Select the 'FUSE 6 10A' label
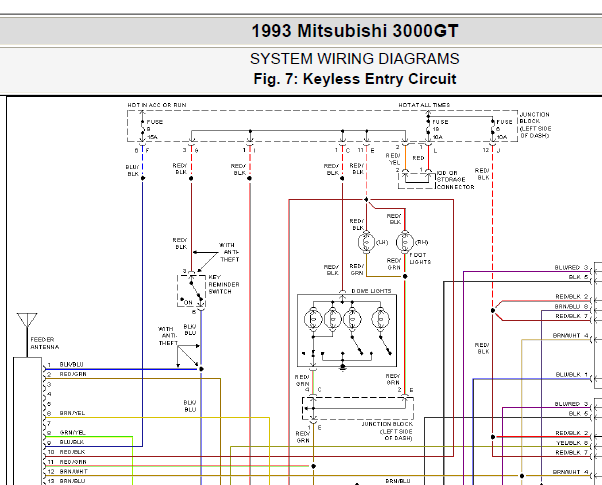 click(504, 129)
